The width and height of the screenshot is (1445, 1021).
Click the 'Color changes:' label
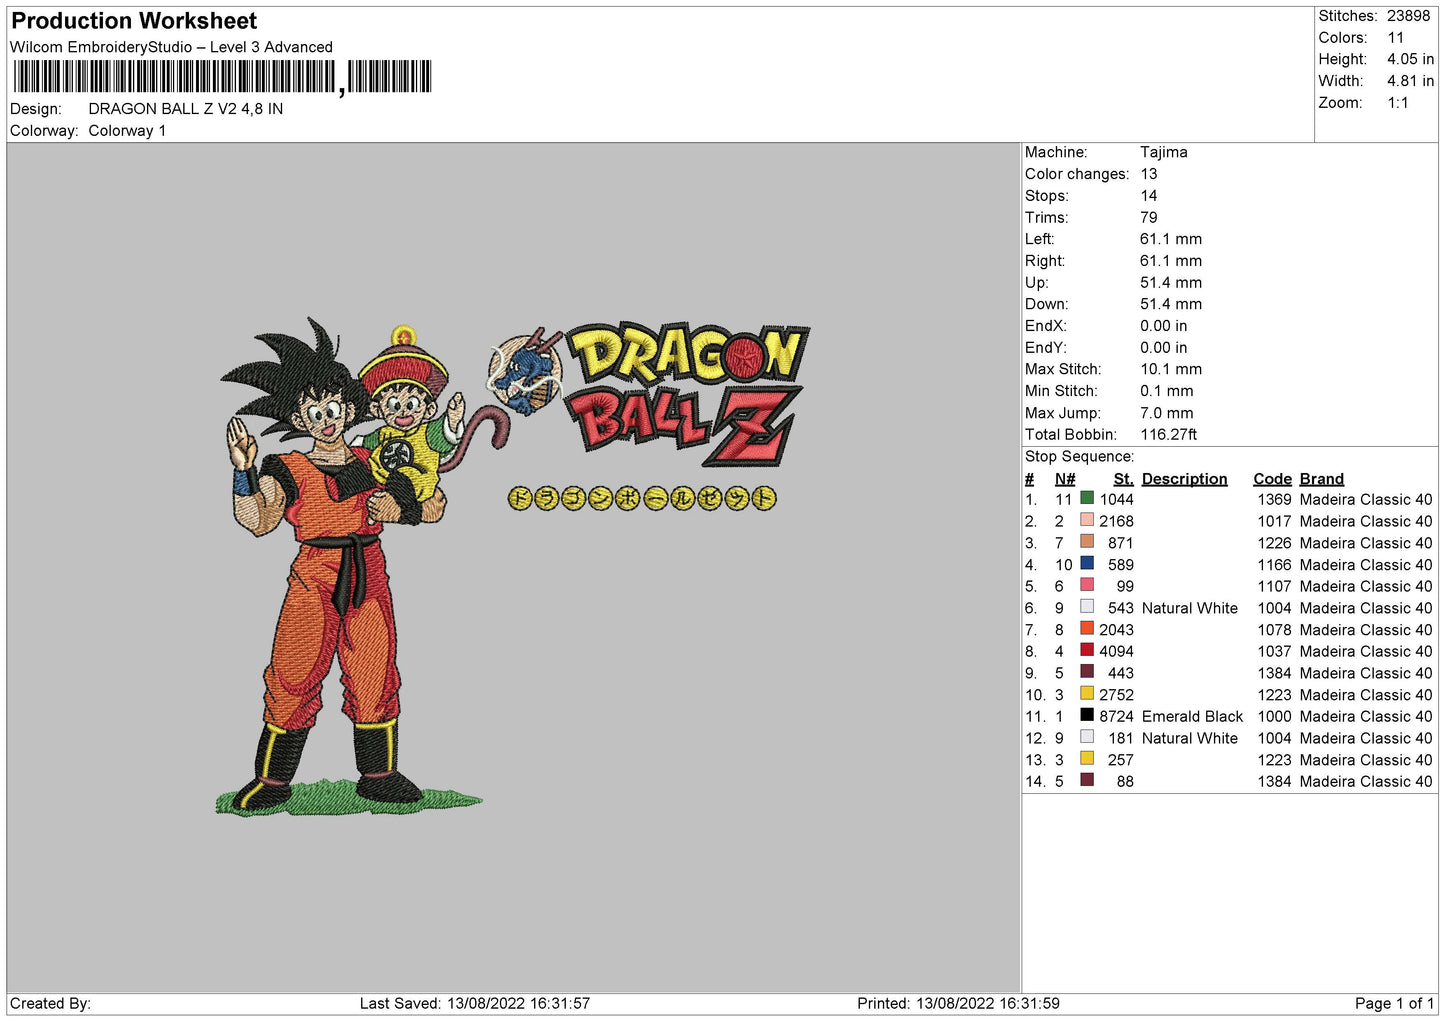point(1077,174)
